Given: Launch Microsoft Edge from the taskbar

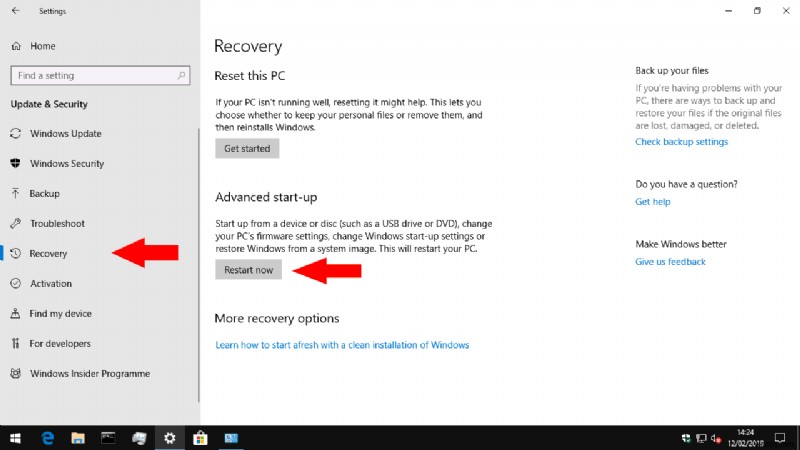Looking at the screenshot, I should pyautogui.click(x=47, y=438).
